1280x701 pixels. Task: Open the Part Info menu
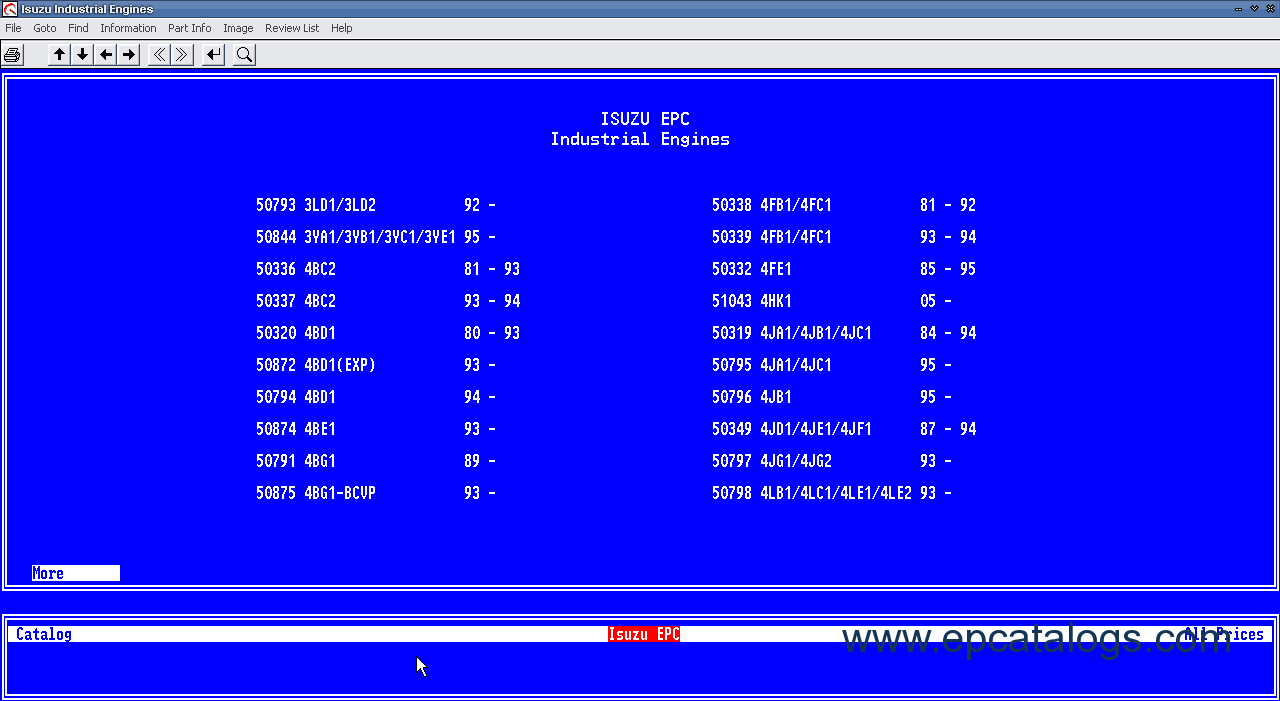[190, 28]
